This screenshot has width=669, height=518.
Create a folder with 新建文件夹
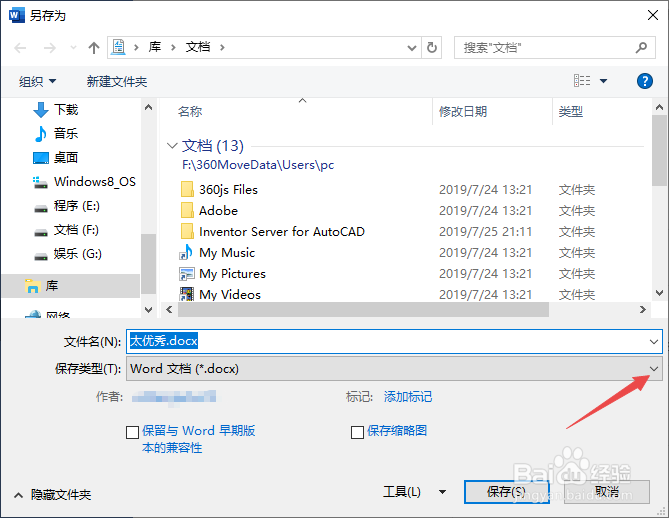click(x=117, y=81)
